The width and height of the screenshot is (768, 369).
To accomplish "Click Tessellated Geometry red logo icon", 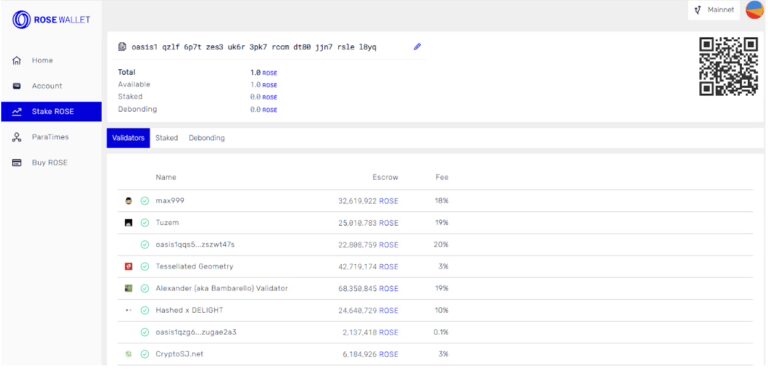I will (x=129, y=267).
